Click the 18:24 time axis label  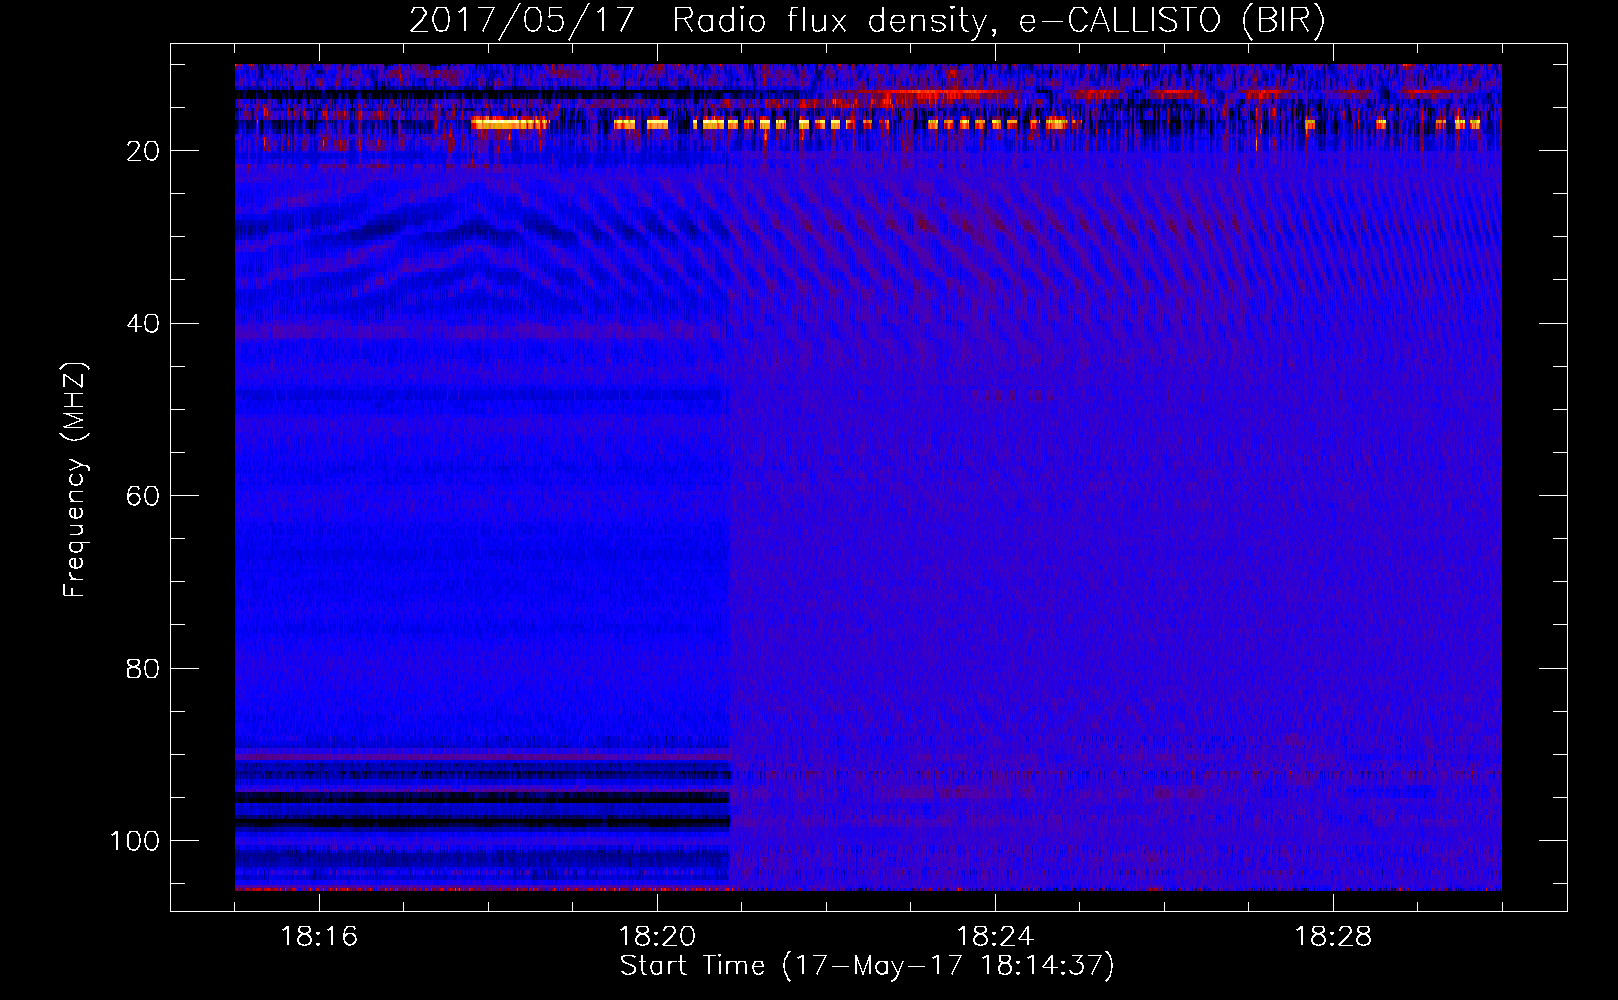[995, 937]
